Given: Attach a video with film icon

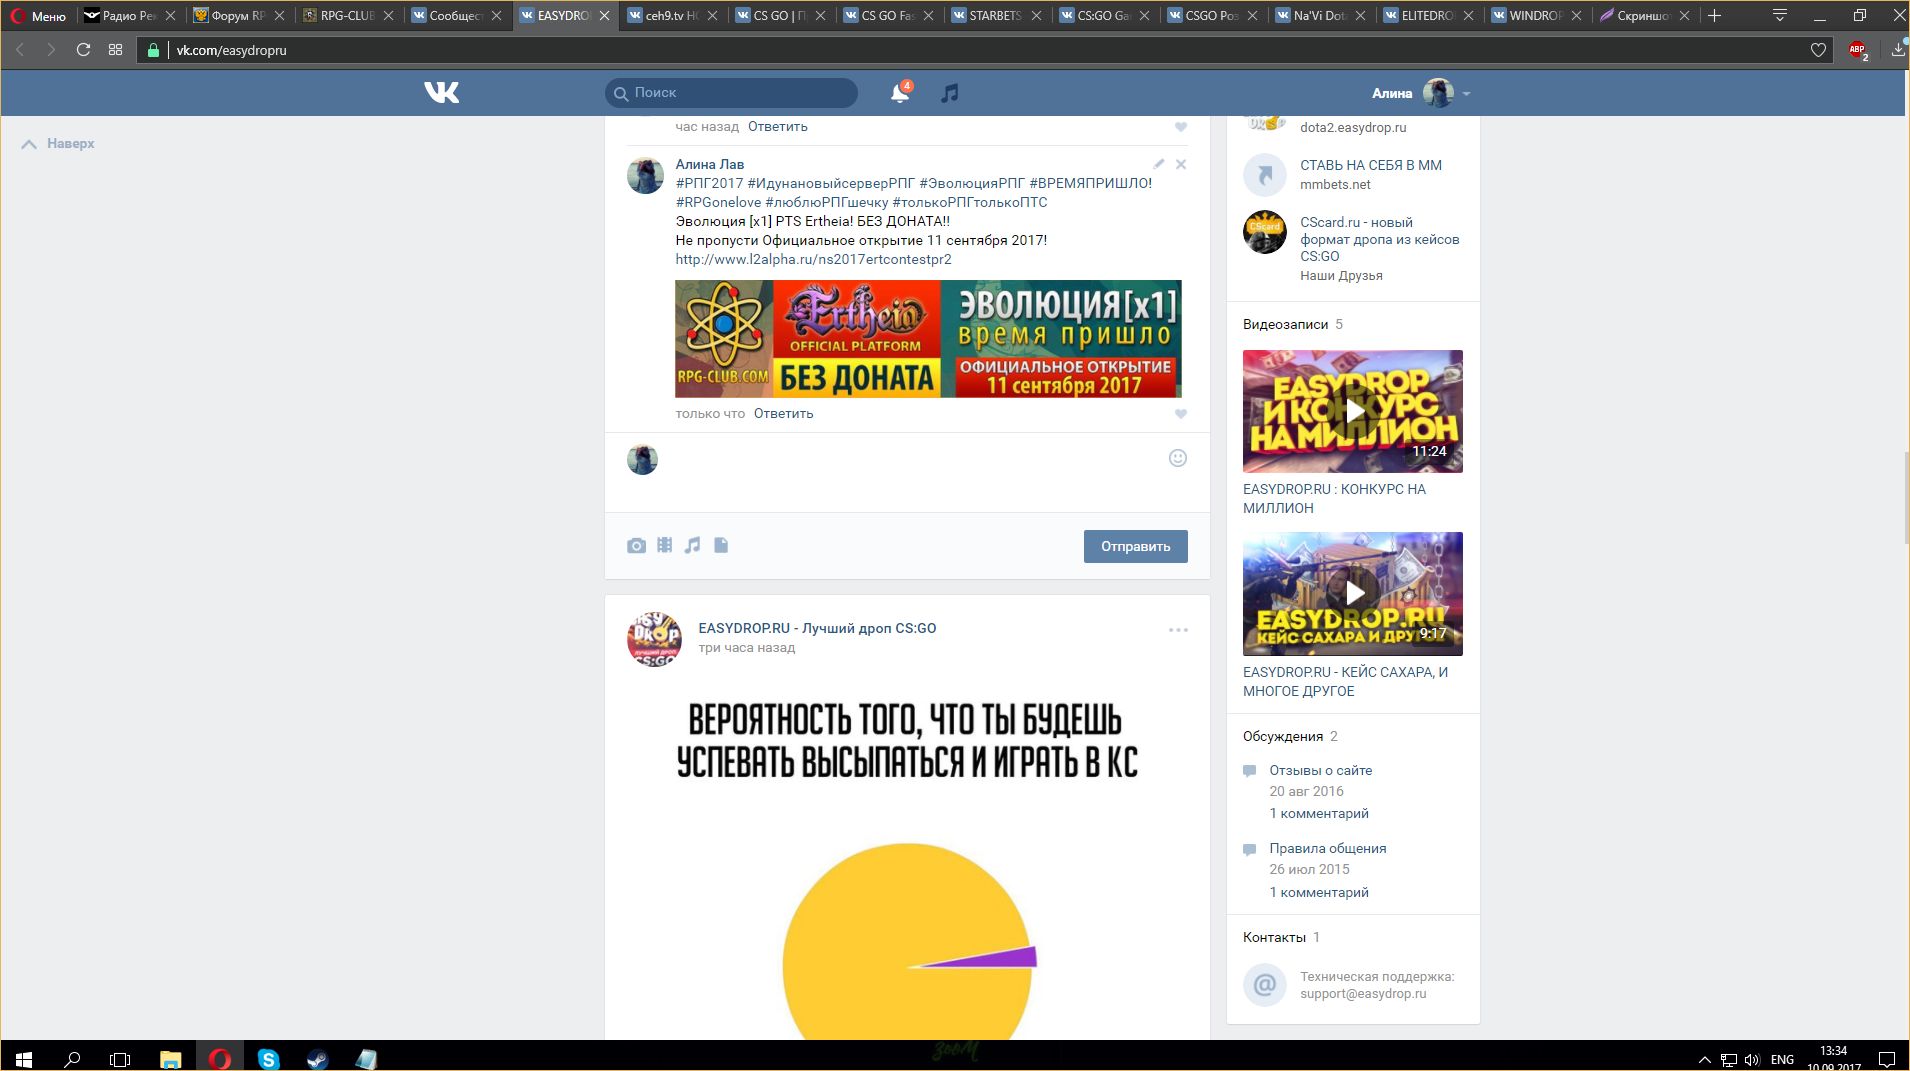Looking at the screenshot, I should tap(664, 545).
